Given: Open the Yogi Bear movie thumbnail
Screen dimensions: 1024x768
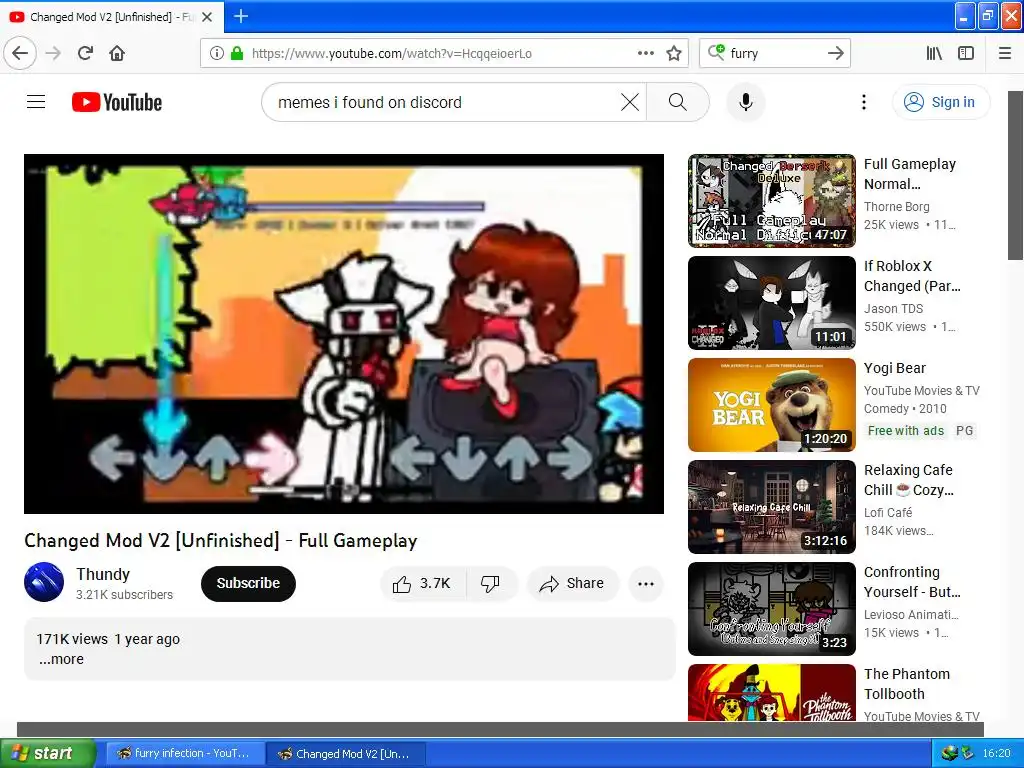Looking at the screenshot, I should point(771,405).
